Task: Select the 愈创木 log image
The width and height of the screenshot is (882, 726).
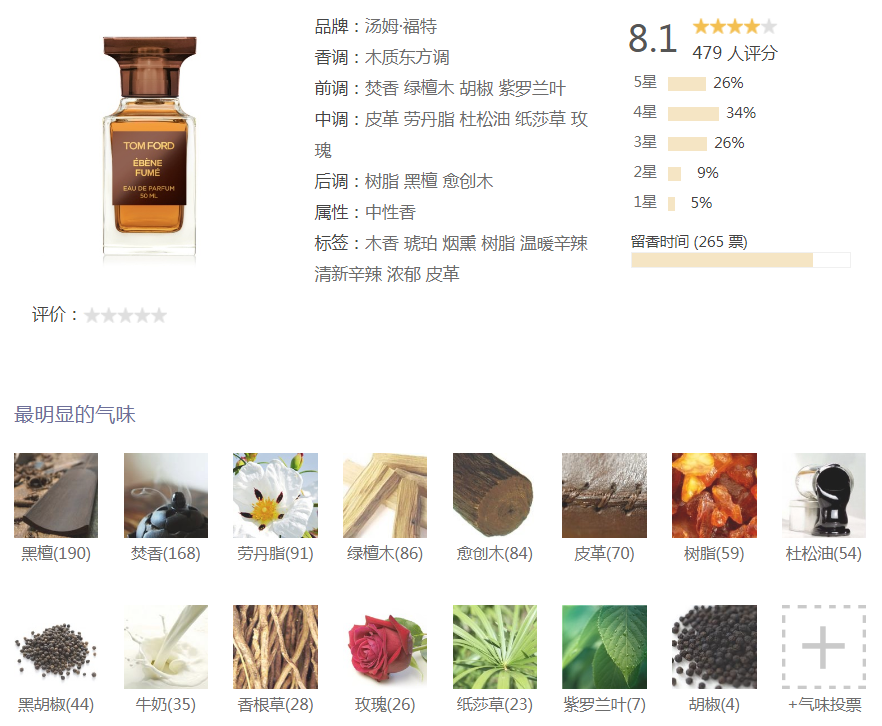Action: (x=495, y=495)
